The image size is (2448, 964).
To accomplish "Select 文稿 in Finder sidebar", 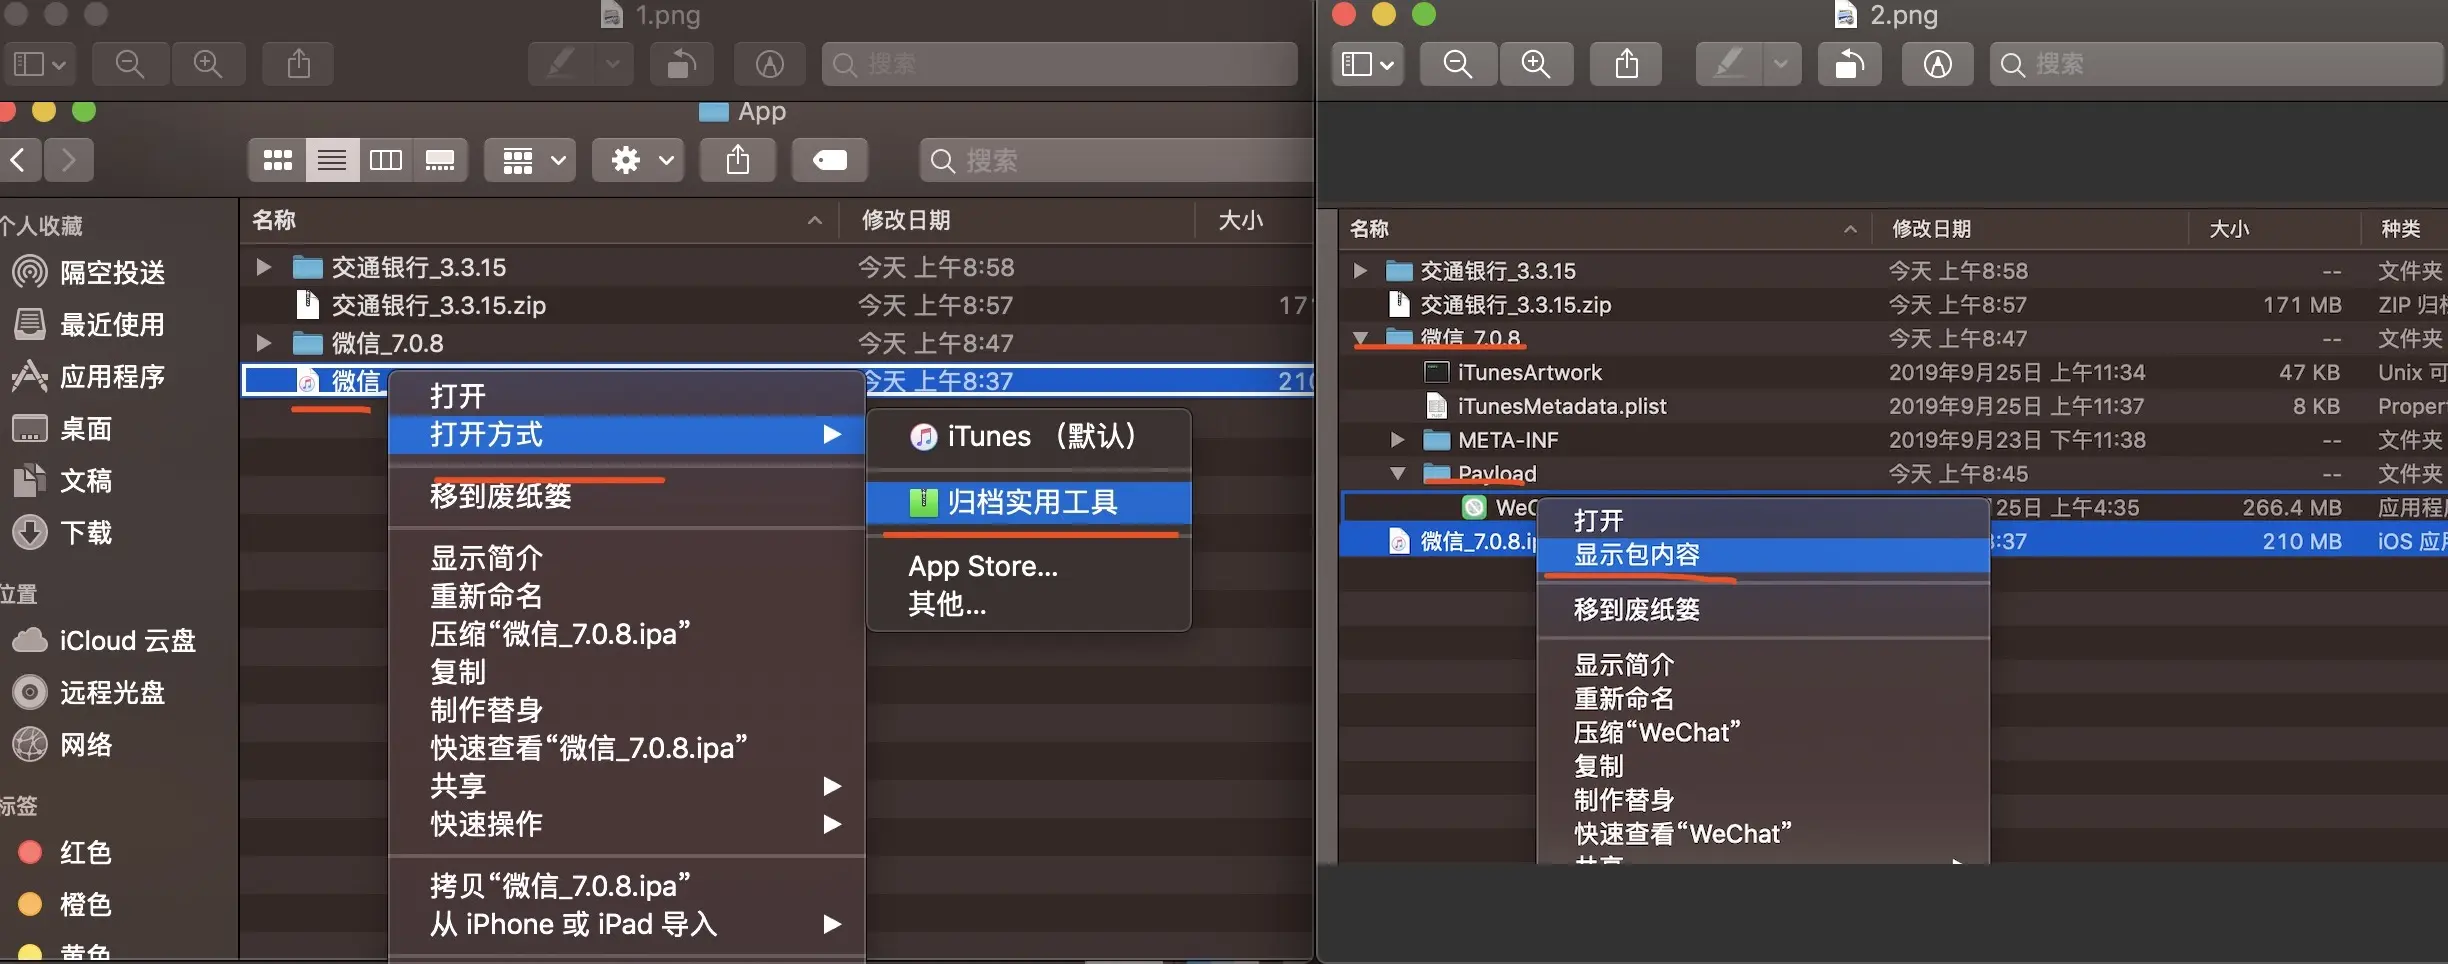I will [62, 480].
